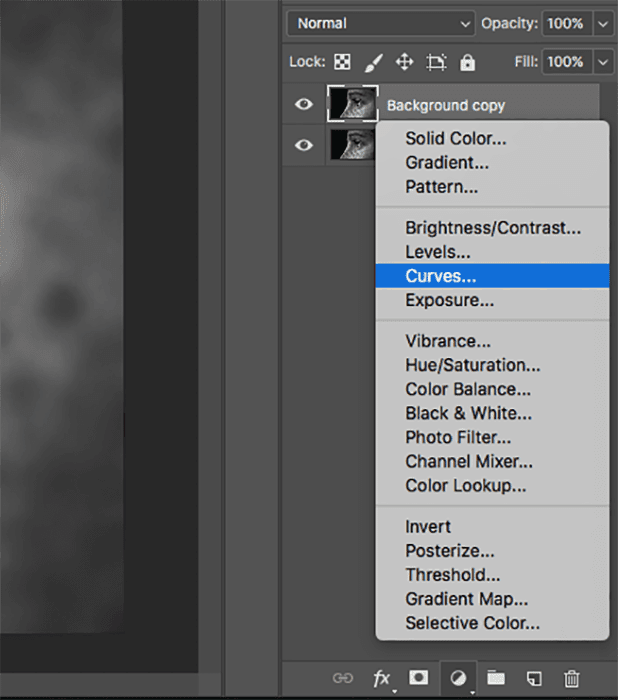Image resolution: width=618 pixels, height=700 pixels.
Task: Open the fx layer style menu
Action: tap(382, 679)
